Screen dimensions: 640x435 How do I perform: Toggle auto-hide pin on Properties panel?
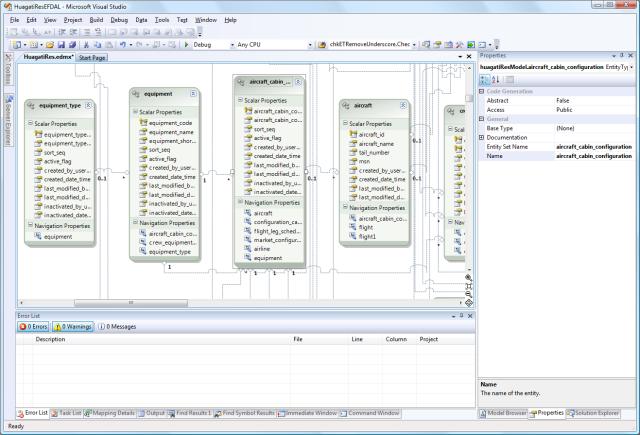(622, 55)
